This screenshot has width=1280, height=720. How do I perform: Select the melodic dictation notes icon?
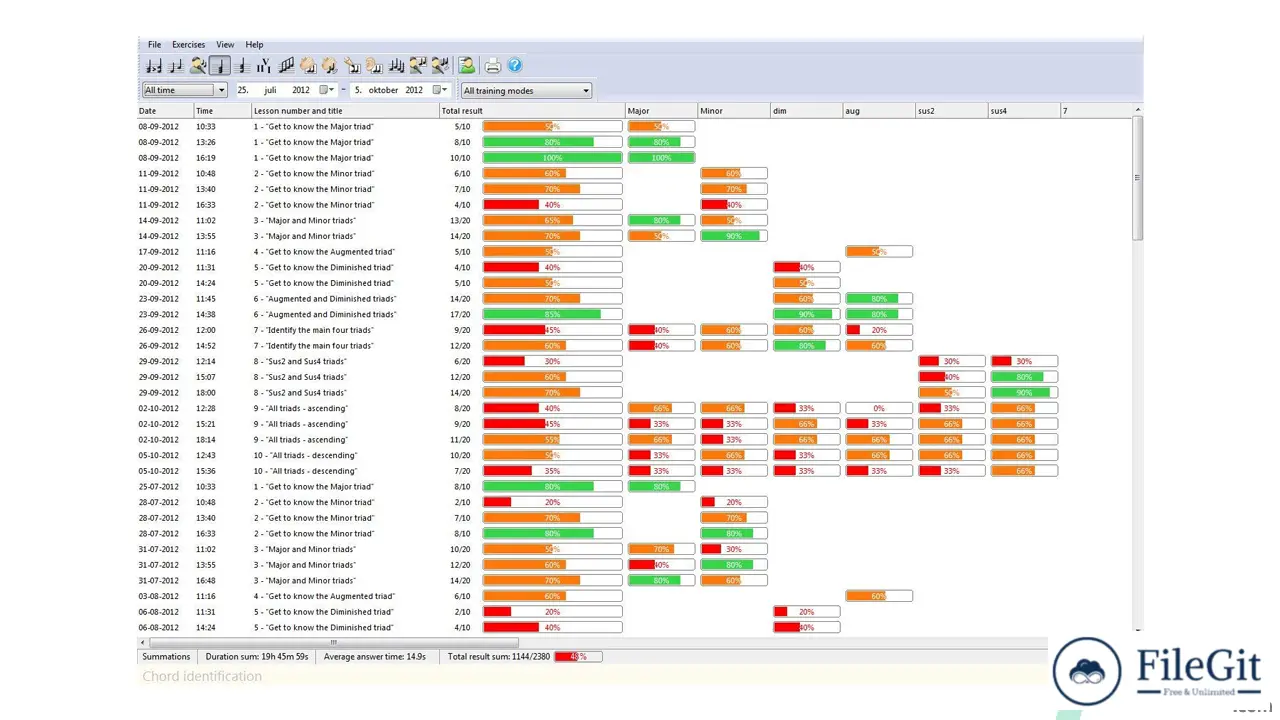point(396,66)
